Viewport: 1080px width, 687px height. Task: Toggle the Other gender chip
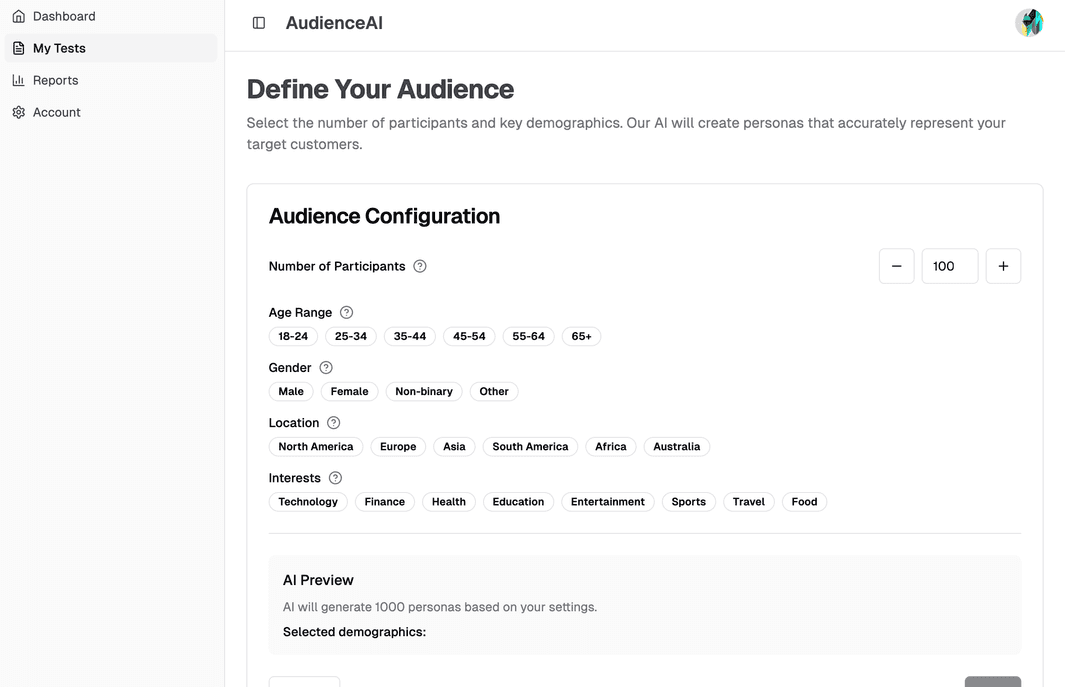pyautogui.click(x=494, y=391)
